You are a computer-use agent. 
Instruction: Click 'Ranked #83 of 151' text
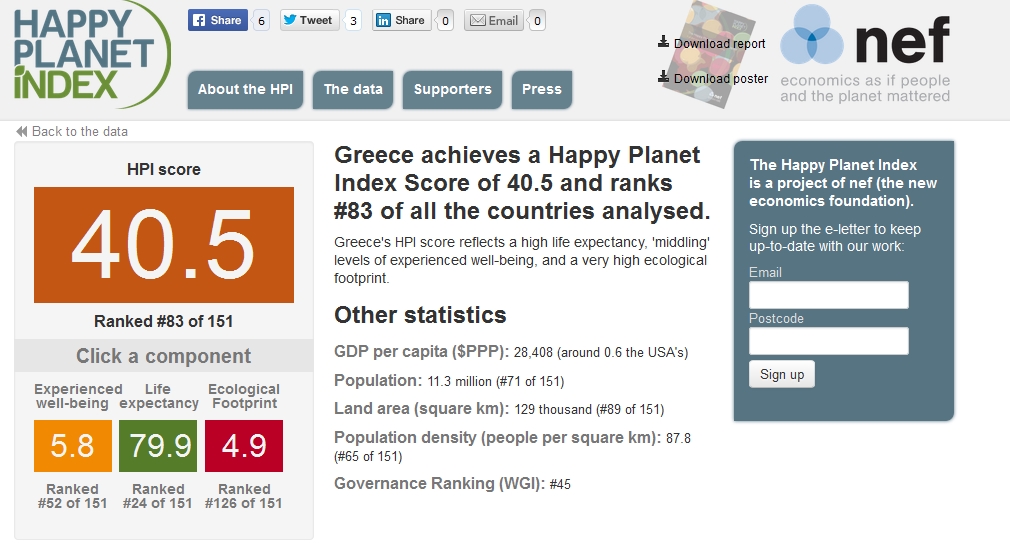pos(164,321)
